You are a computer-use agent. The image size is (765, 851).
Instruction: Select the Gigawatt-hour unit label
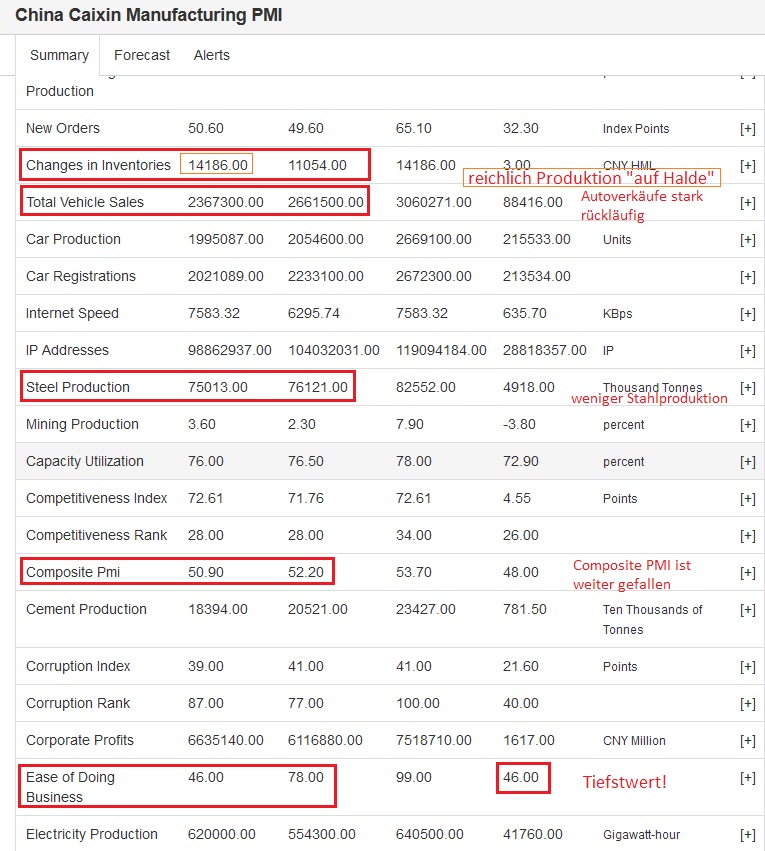tap(641, 835)
